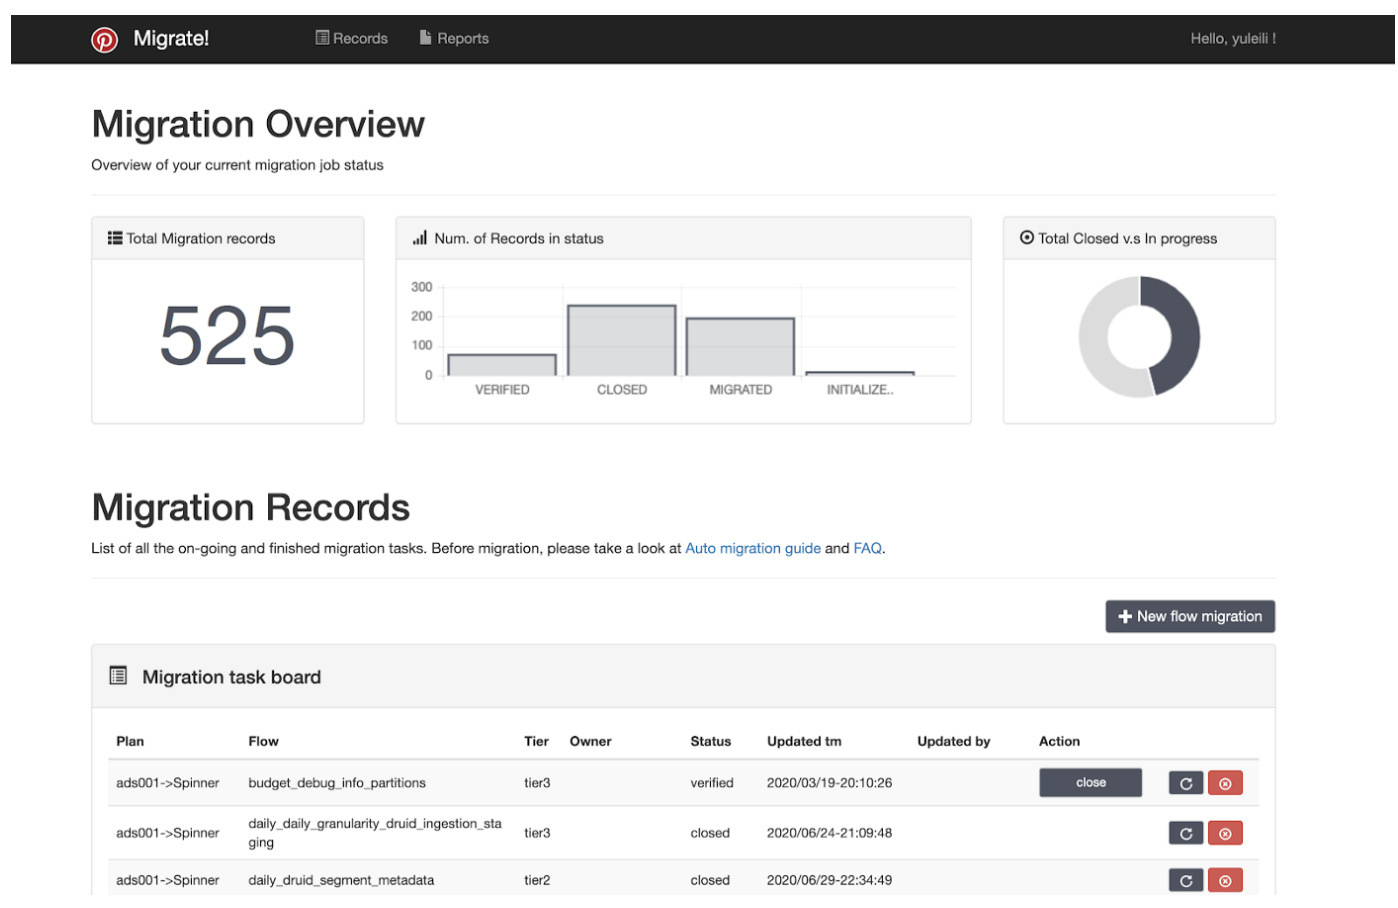Click red delete icon for daily_daily_granularity_druid row
The width and height of the screenshot is (1398, 908).
point(1225,833)
